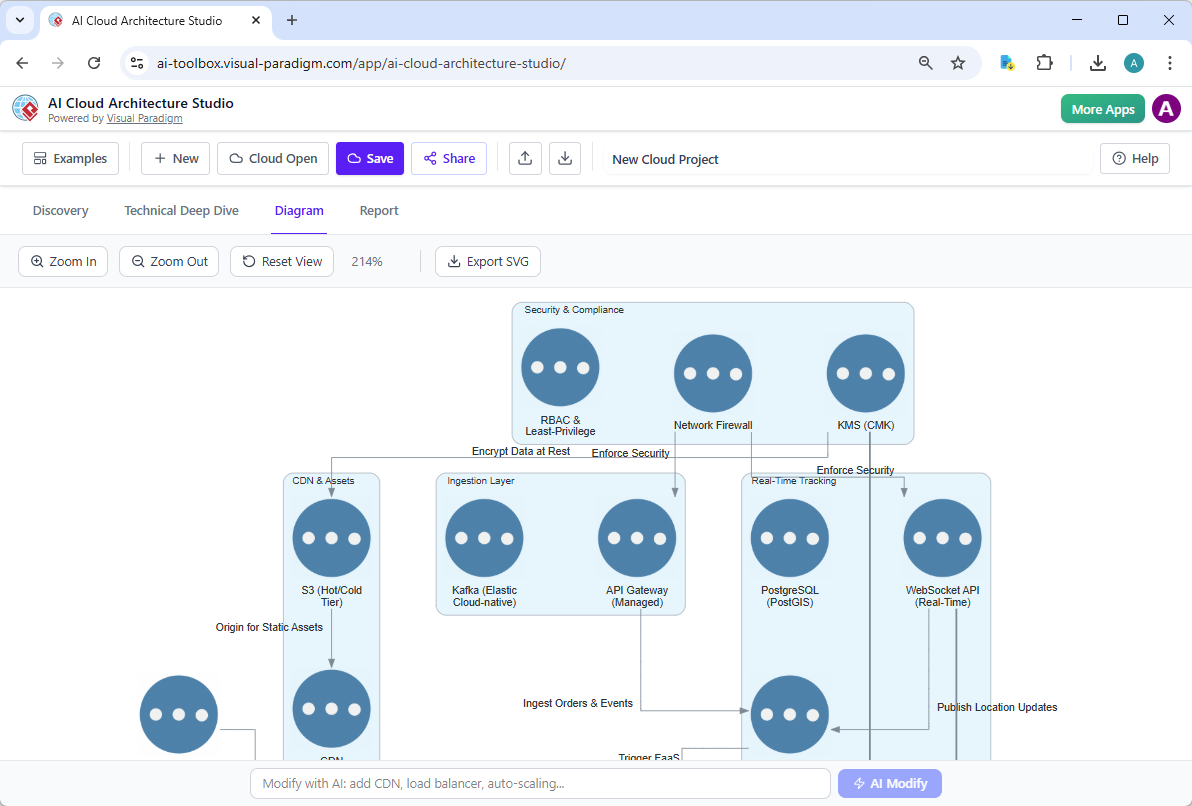Open the Visual Paradigm link
Screen dimensions: 1192x806
144,117
